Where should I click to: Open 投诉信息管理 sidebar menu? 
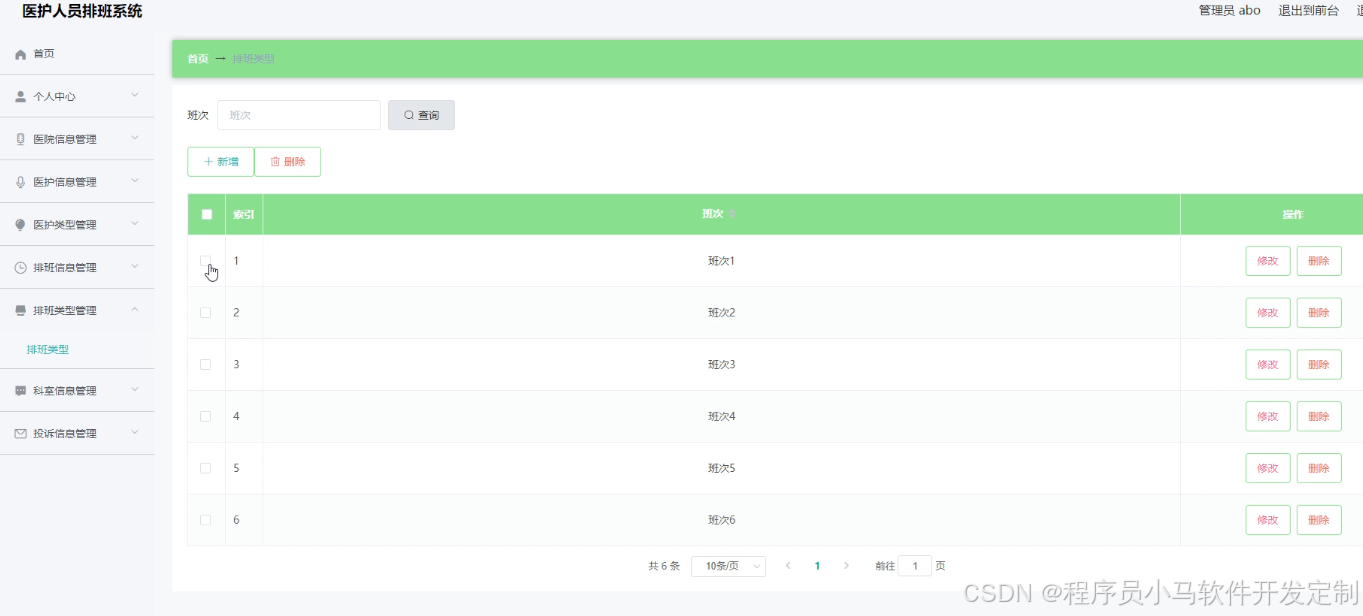click(77, 434)
